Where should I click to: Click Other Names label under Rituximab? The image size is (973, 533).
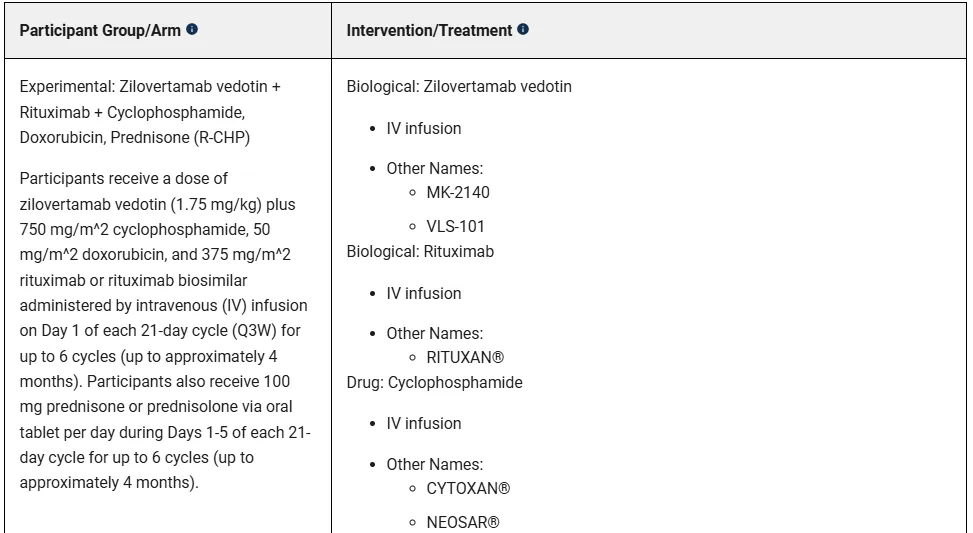pyautogui.click(x=434, y=334)
